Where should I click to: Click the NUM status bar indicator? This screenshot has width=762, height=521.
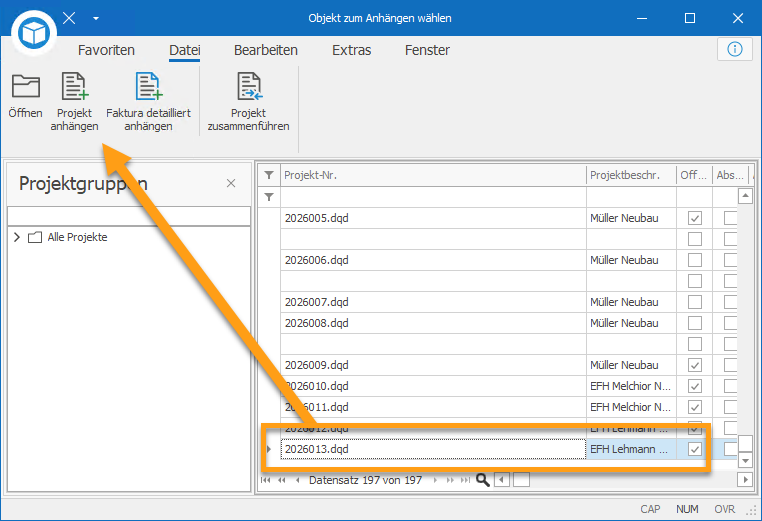687,509
